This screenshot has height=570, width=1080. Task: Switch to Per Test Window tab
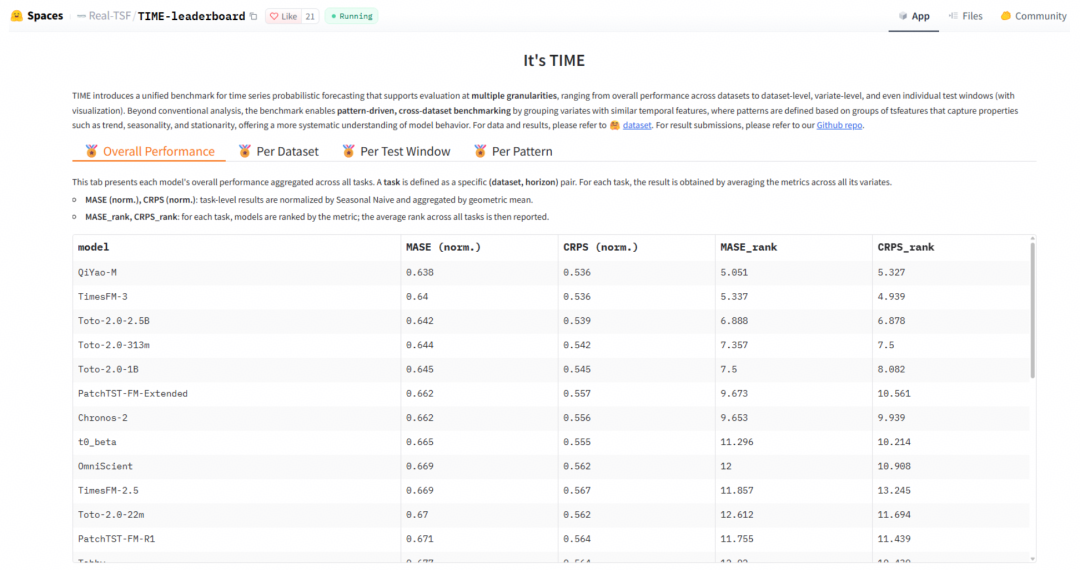coord(397,151)
